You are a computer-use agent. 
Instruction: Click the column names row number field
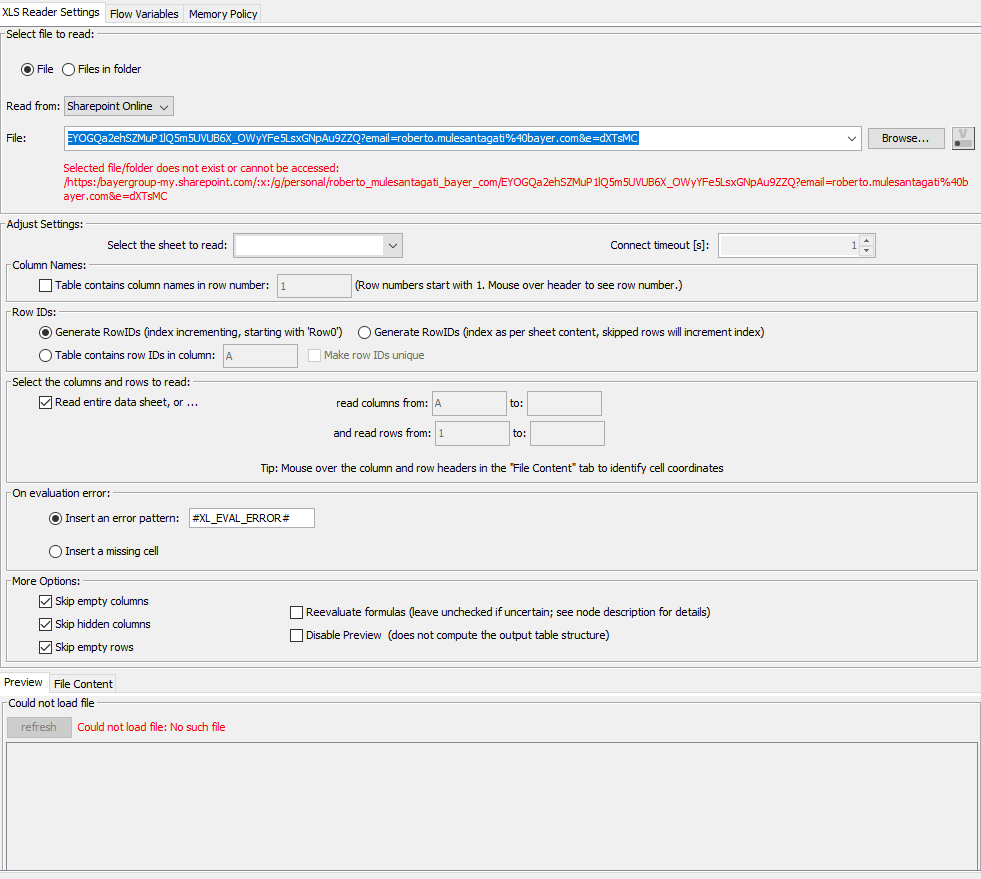coord(314,286)
